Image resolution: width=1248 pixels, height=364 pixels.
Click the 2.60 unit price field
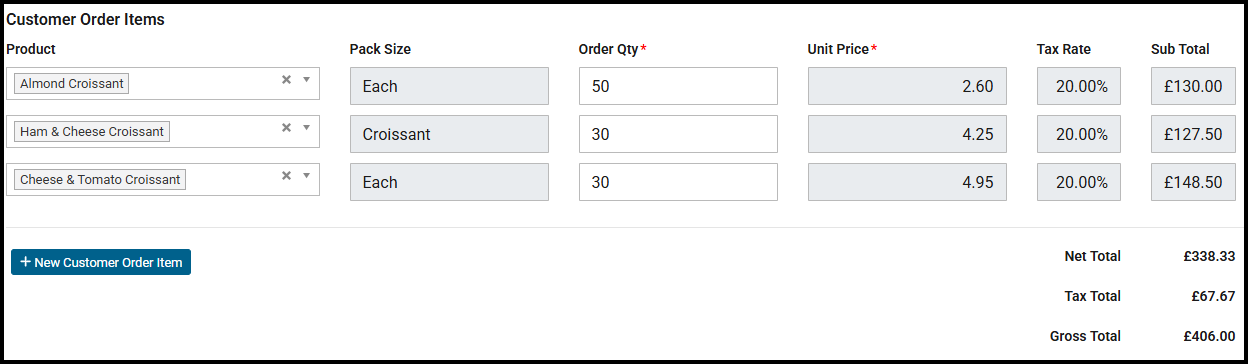click(x=907, y=86)
